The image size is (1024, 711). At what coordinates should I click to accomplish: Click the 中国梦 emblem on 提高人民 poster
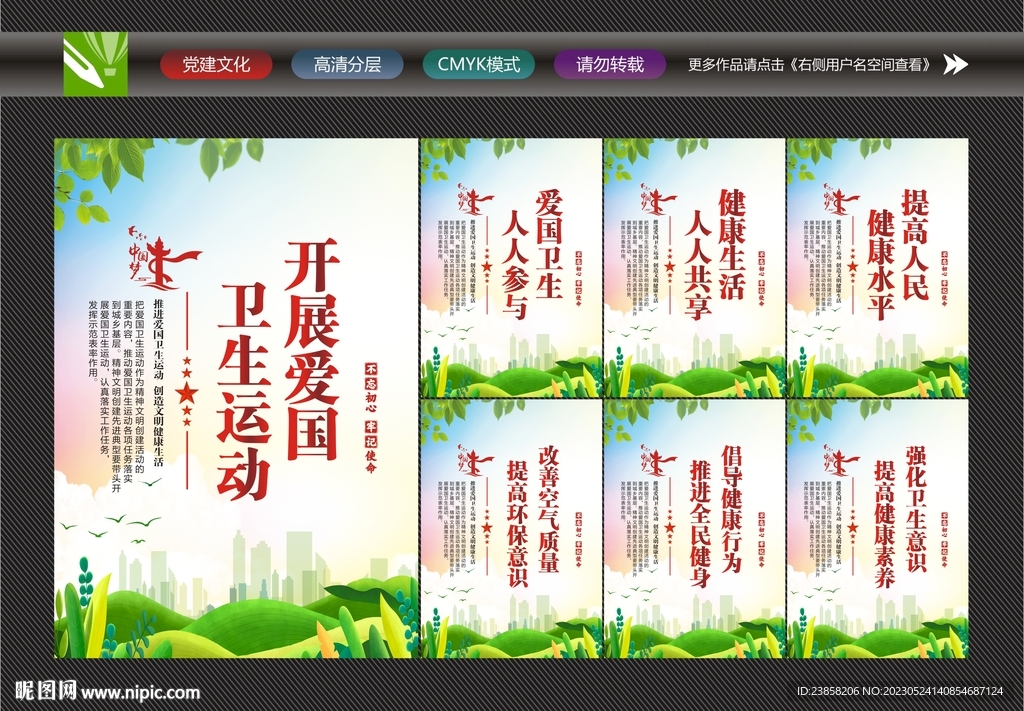[x=842, y=199]
